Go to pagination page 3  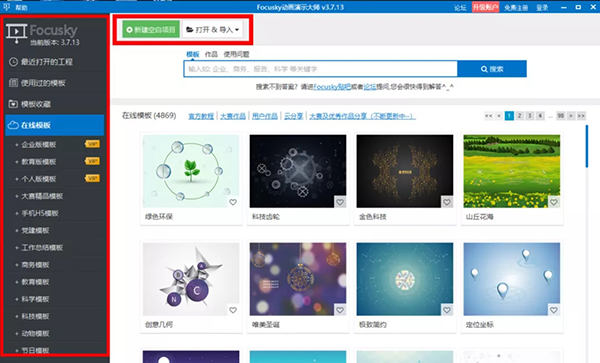click(x=530, y=116)
